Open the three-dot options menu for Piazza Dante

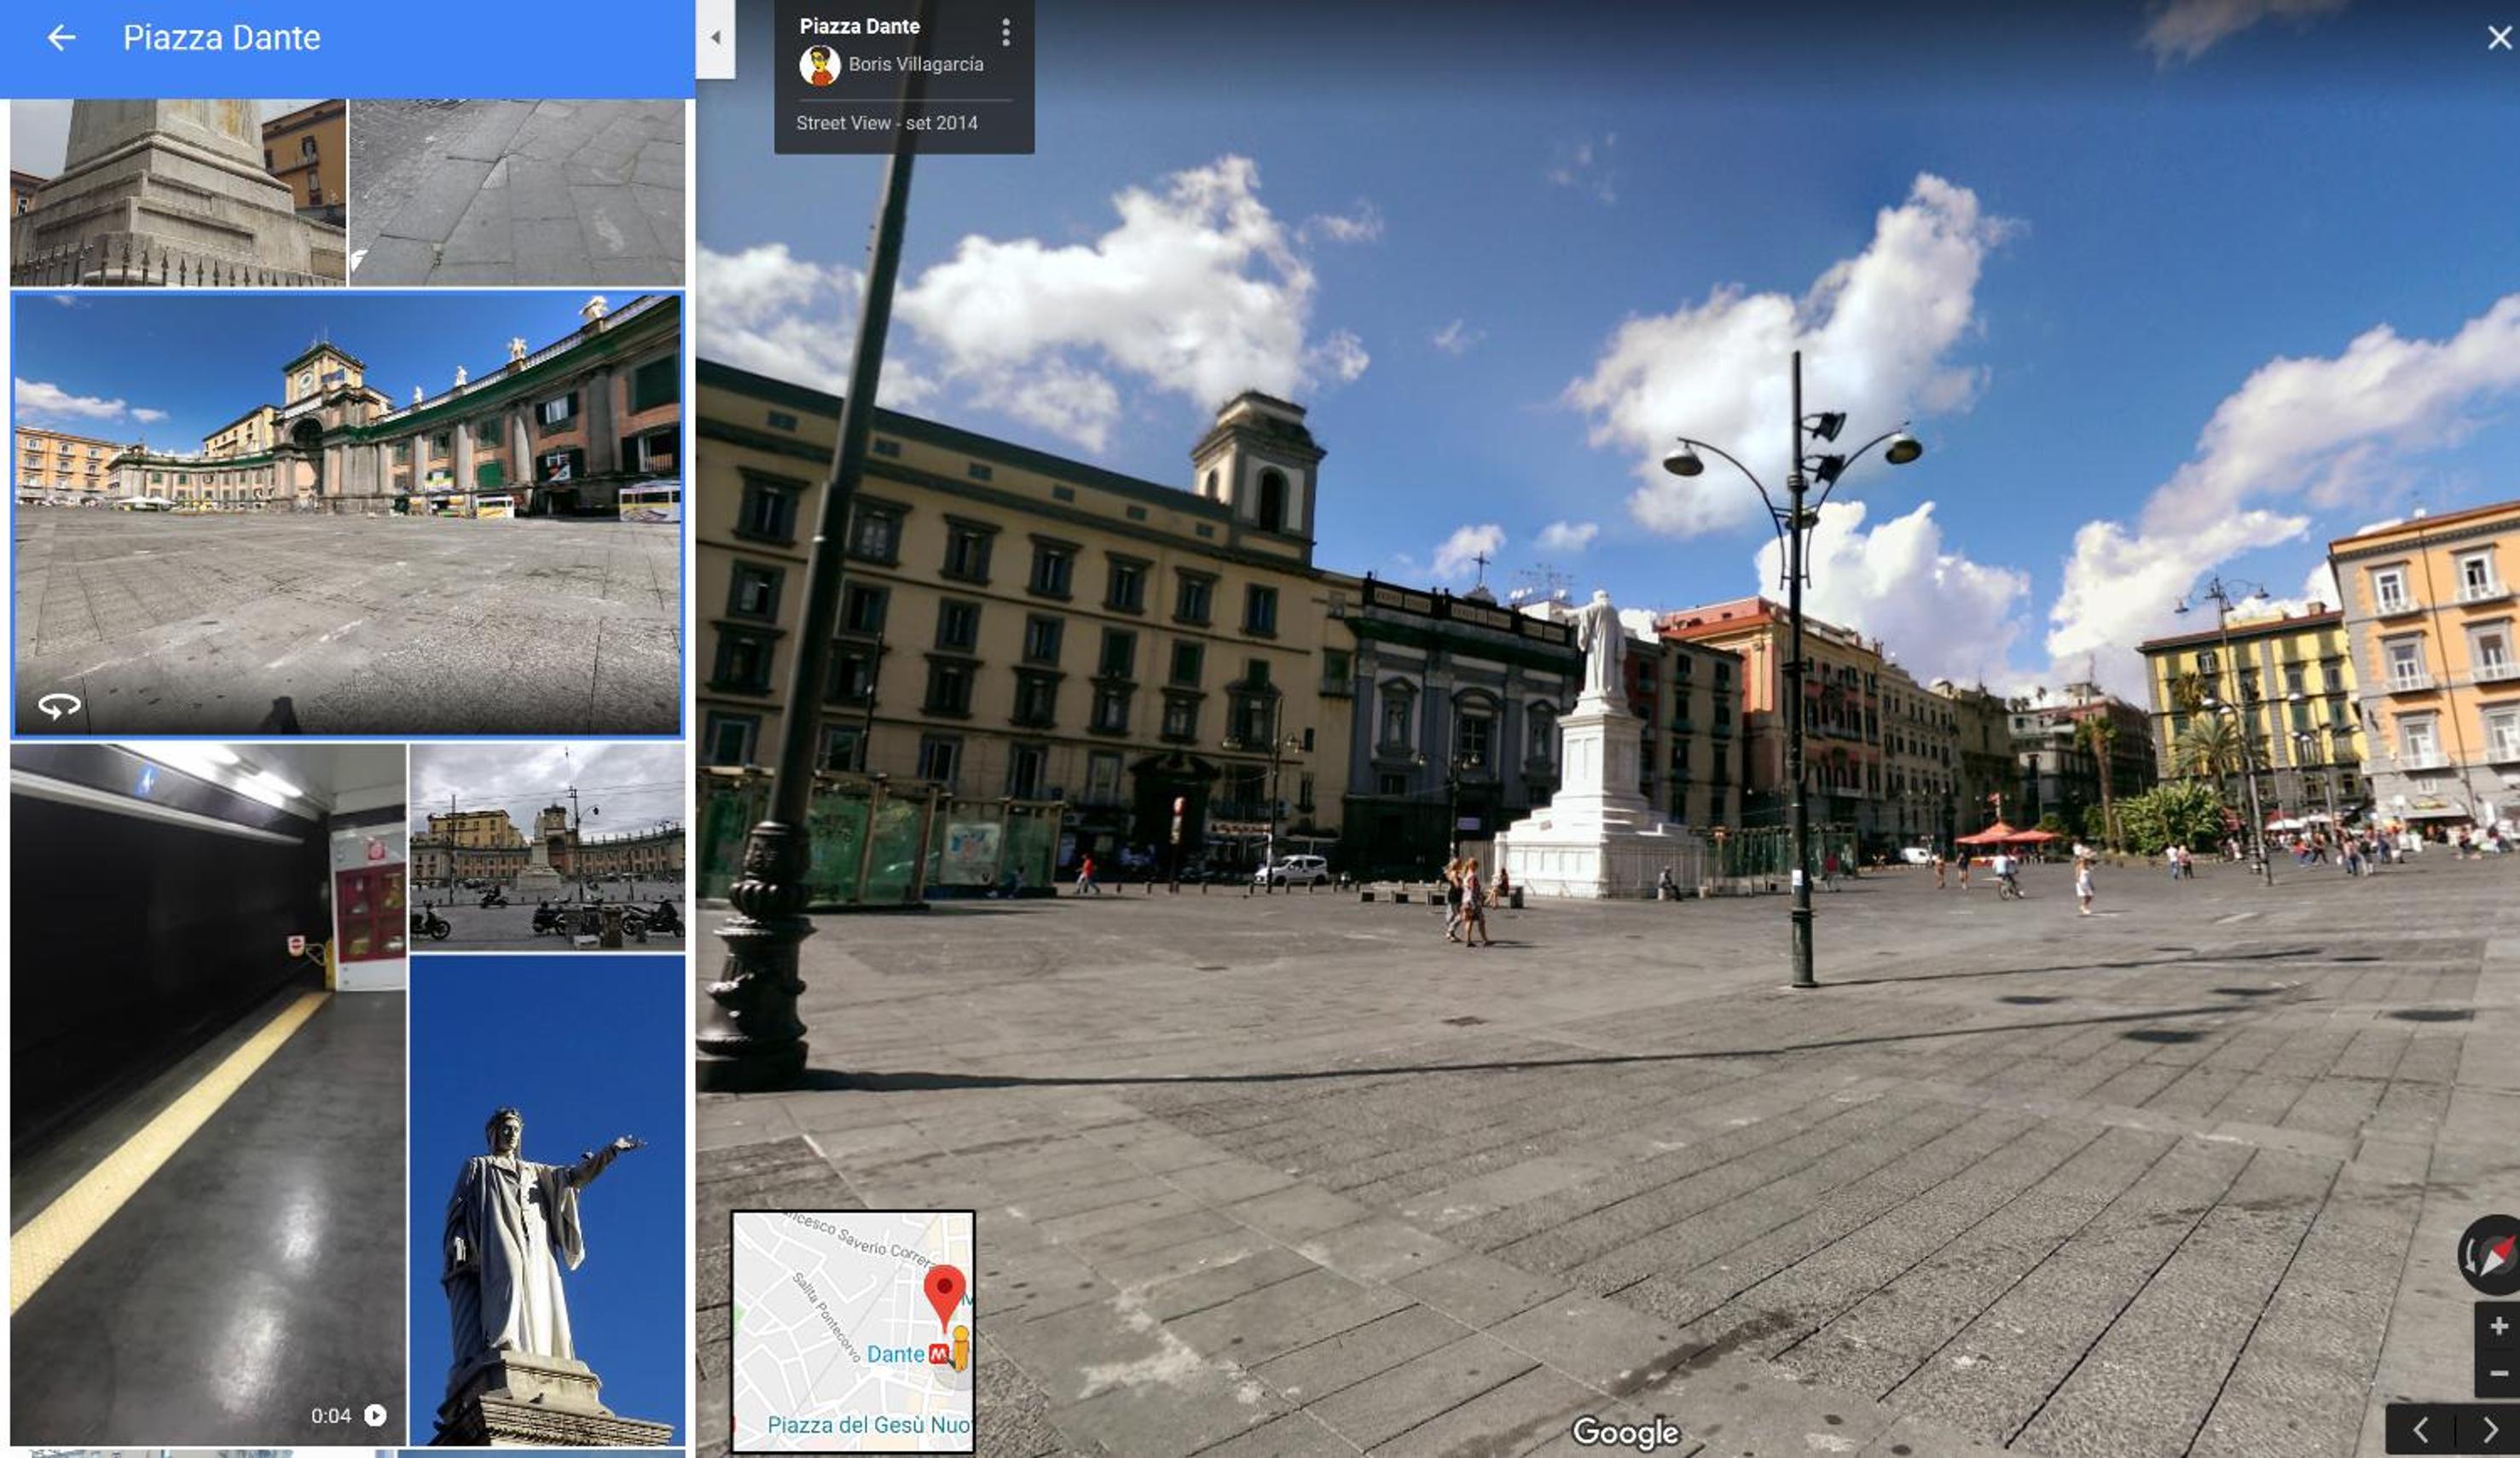pos(1006,33)
